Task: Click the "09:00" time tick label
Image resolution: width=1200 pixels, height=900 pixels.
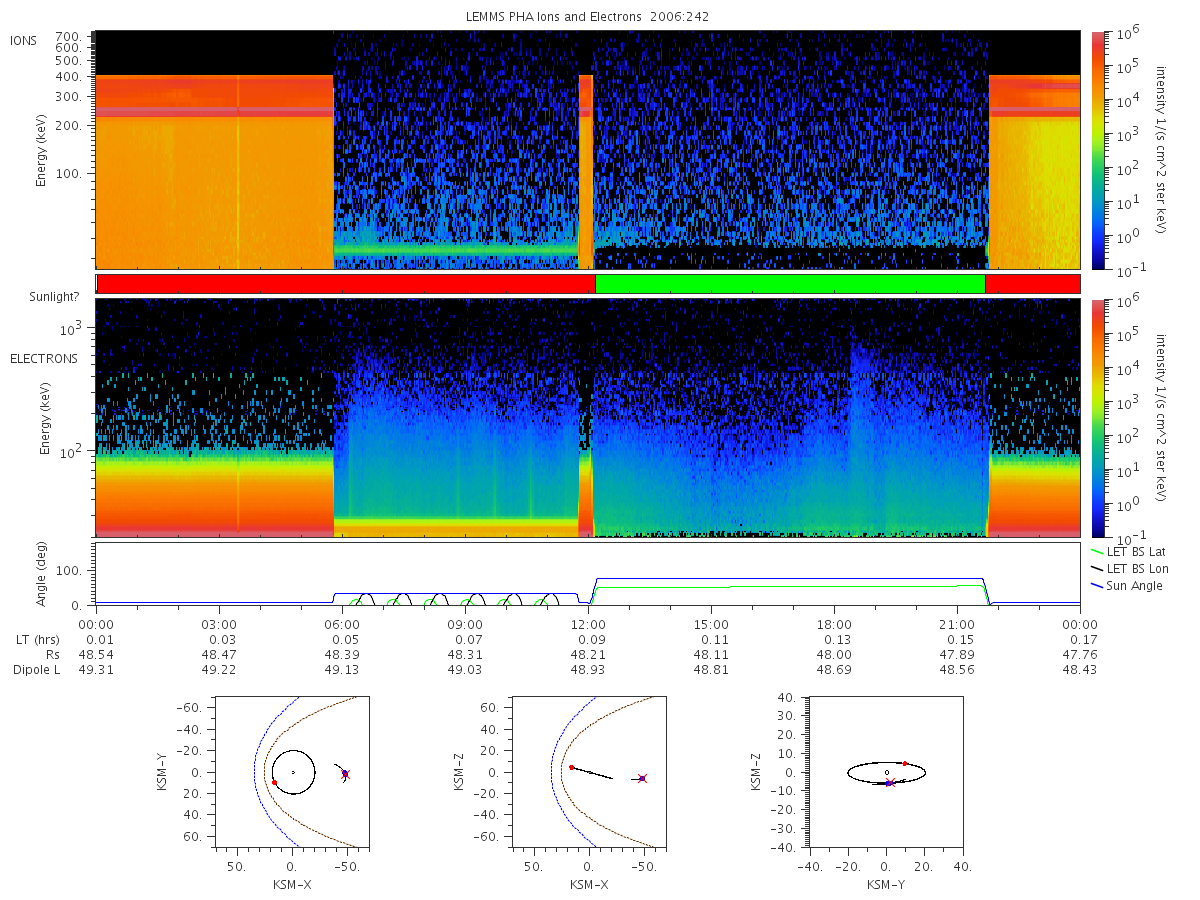Action: [x=465, y=624]
